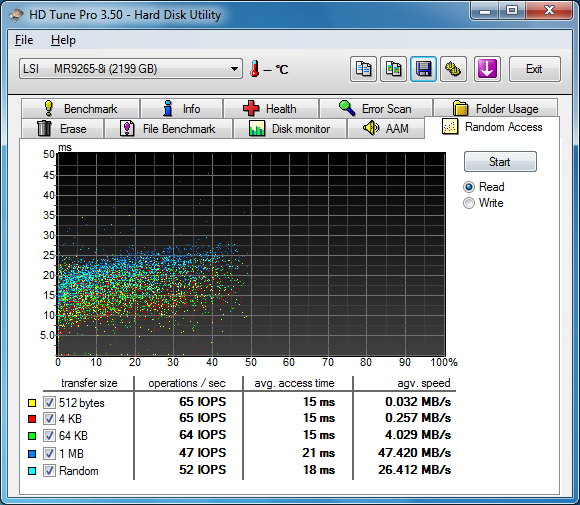
Task: Expand the LSI MR9265-8i drive dropdown
Action: tap(131, 69)
